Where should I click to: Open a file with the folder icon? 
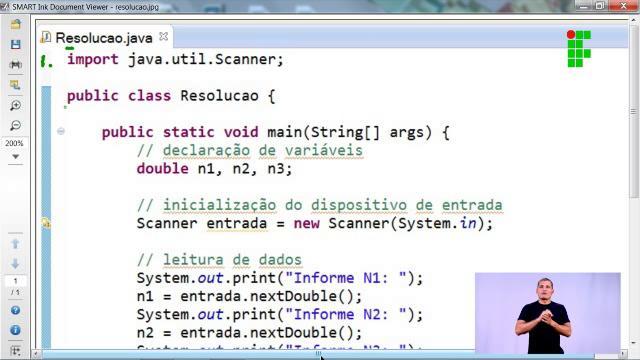[x=16, y=24]
